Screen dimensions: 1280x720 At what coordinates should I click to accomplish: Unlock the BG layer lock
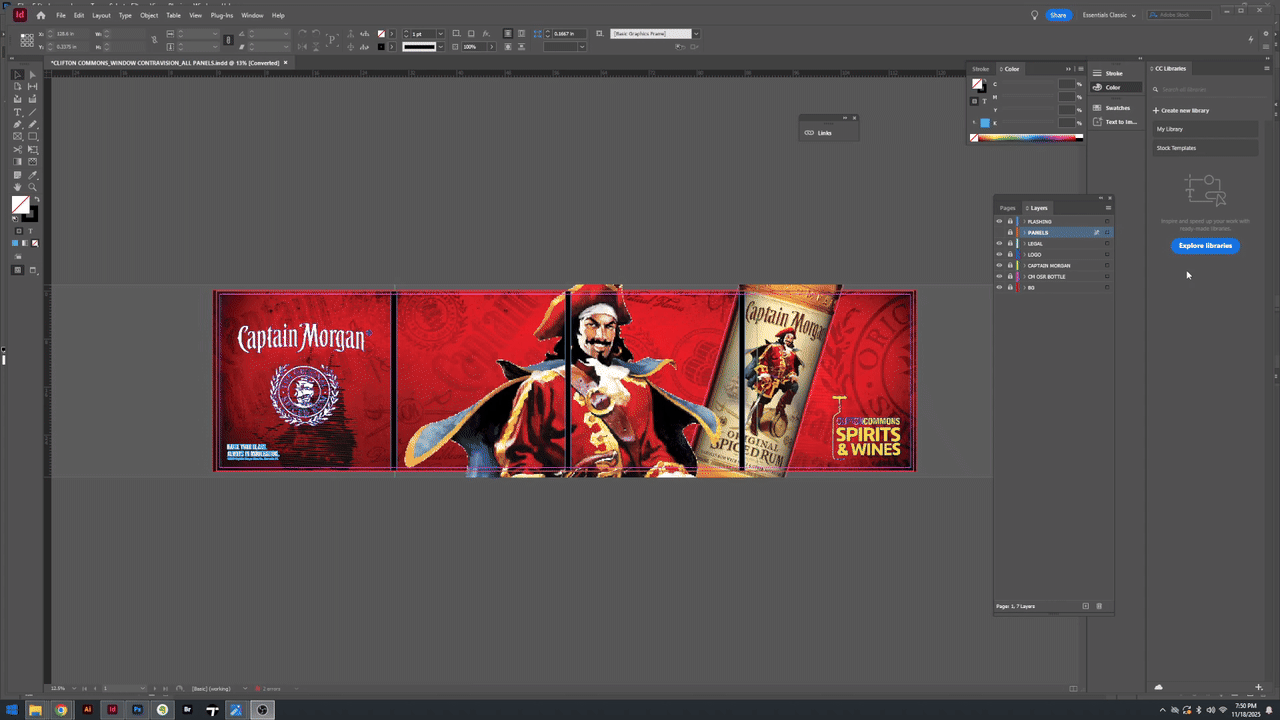(1010, 287)
